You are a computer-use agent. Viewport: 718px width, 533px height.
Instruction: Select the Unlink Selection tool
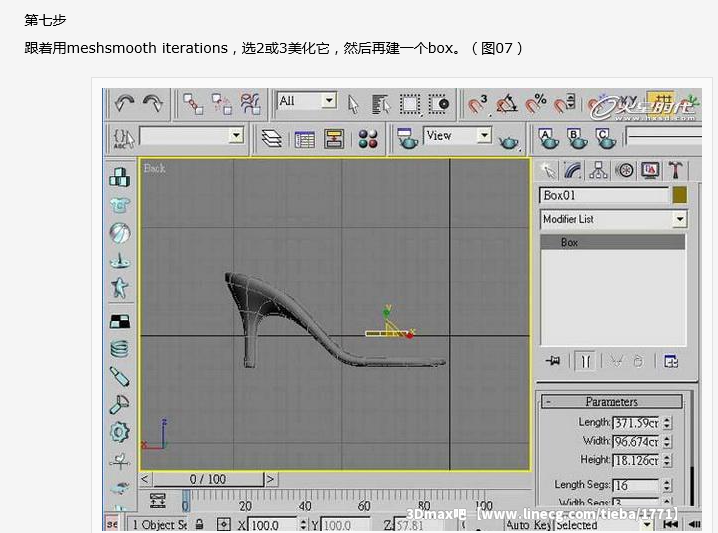click(222, 104)
